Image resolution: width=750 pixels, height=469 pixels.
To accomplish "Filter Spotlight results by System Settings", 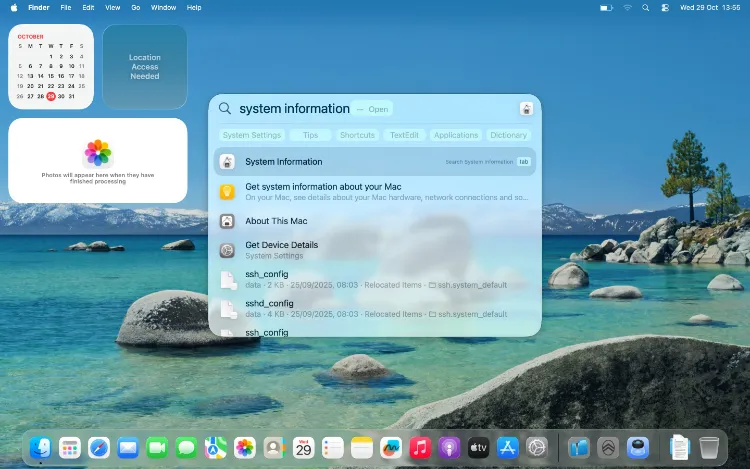I will pos(252,135).
